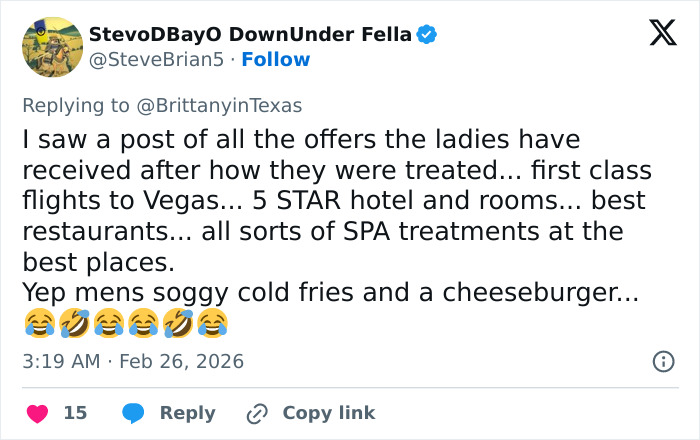Open the 3:19 AM timestamp link
This screenshot has width=700, height=440.
coord(59,361)
